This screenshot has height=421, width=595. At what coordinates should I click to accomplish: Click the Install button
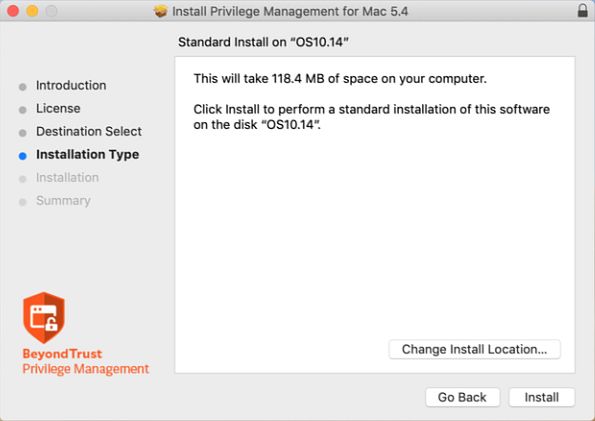pyautogui.click(x=541, y=397)
